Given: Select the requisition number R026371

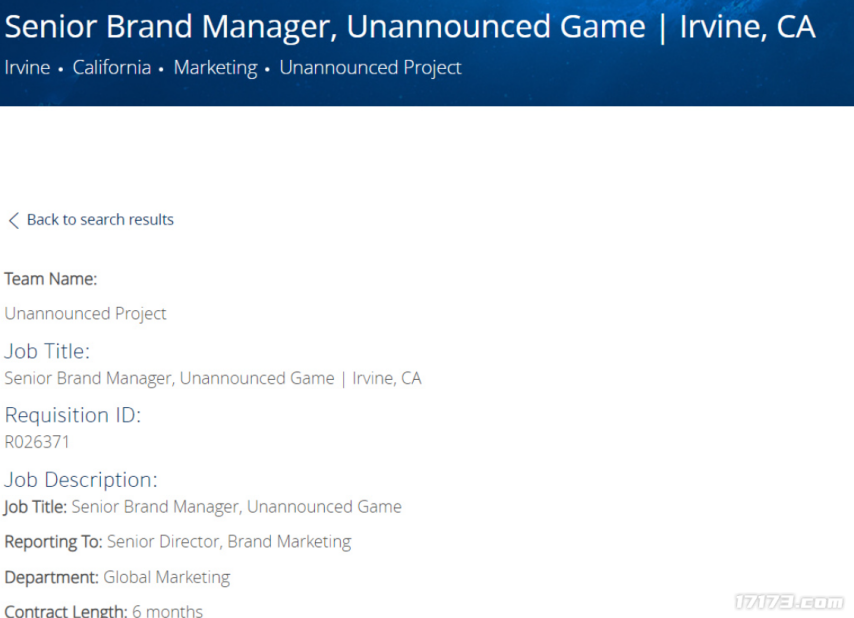Looking at the screenshot, I should tap(37, 442).
